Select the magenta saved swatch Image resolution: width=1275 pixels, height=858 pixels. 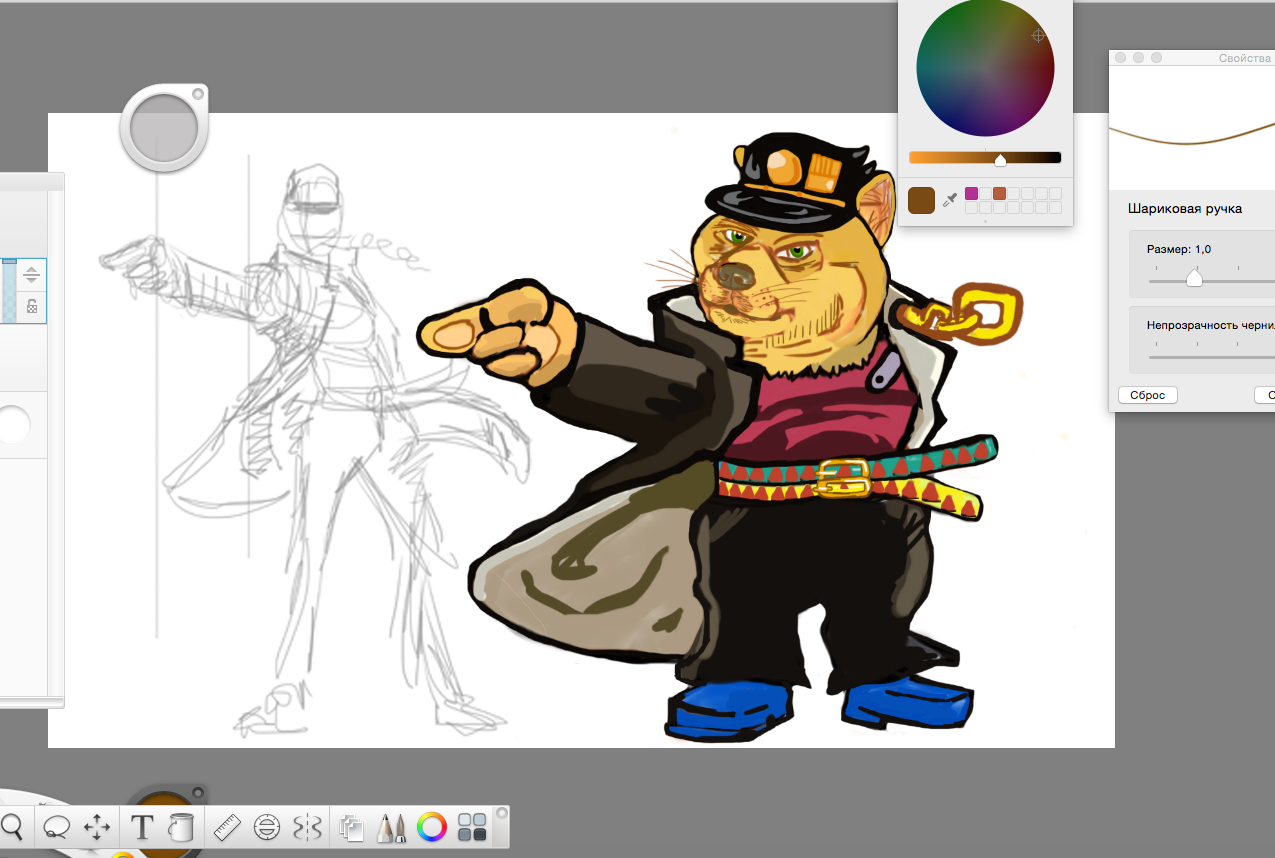(x=971, y=193)
